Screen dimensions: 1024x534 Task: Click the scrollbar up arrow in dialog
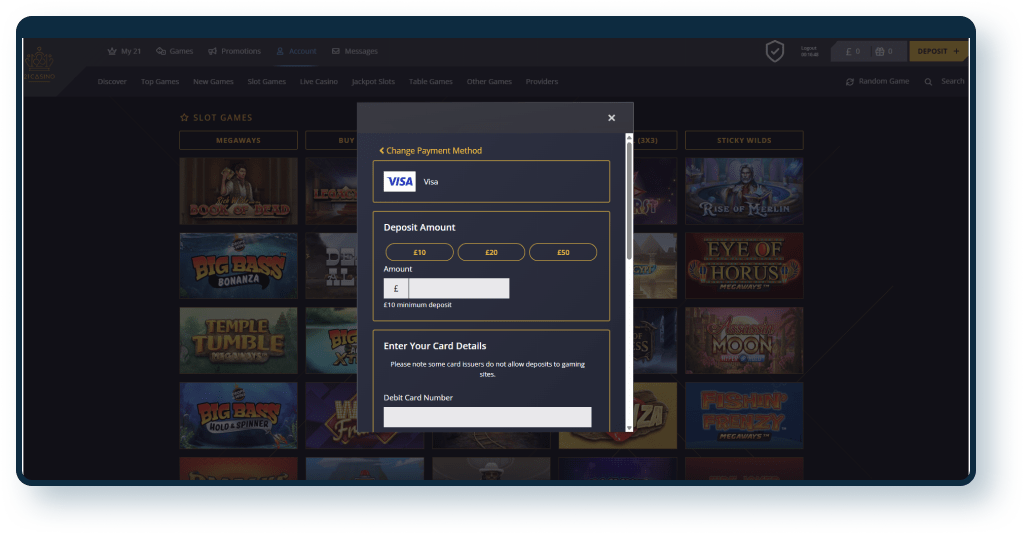(x=629, y=137)
